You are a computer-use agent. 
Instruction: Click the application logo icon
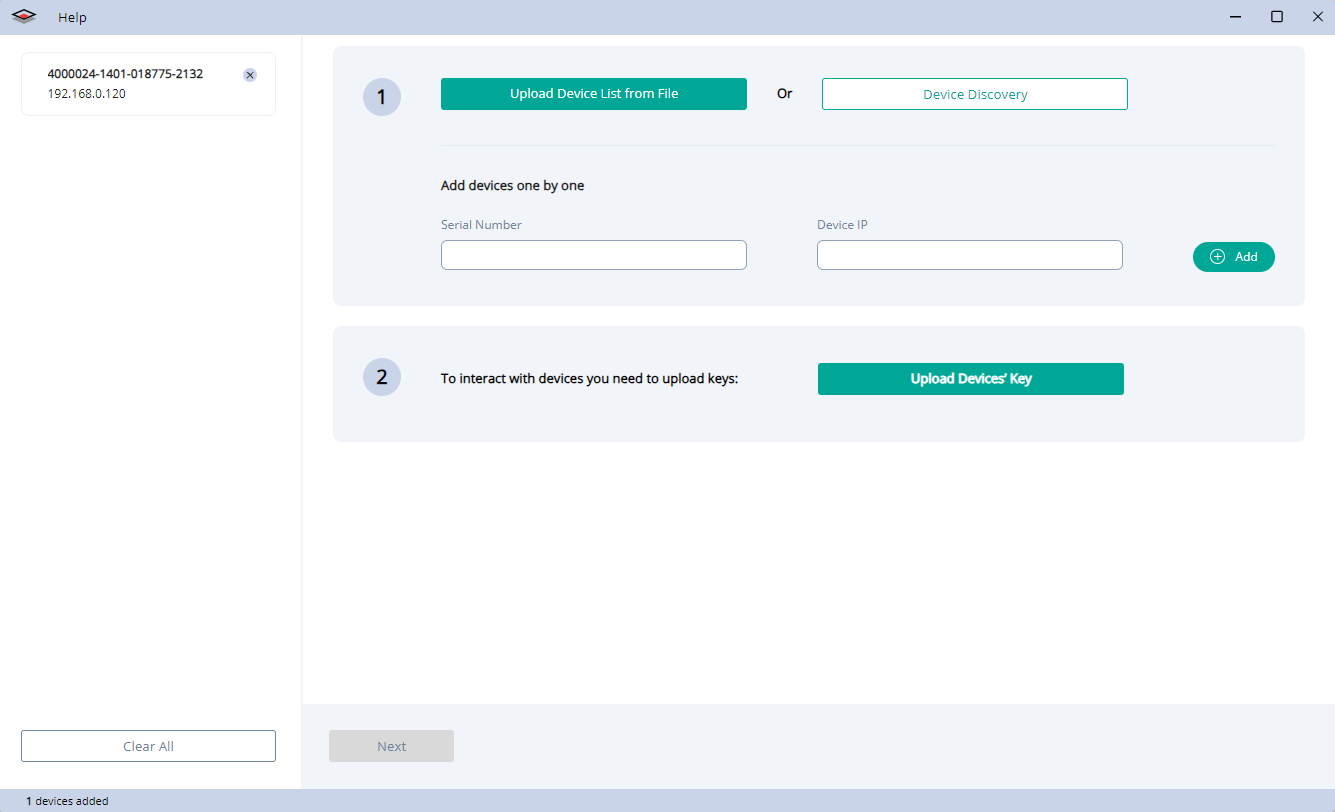(25, 17)
